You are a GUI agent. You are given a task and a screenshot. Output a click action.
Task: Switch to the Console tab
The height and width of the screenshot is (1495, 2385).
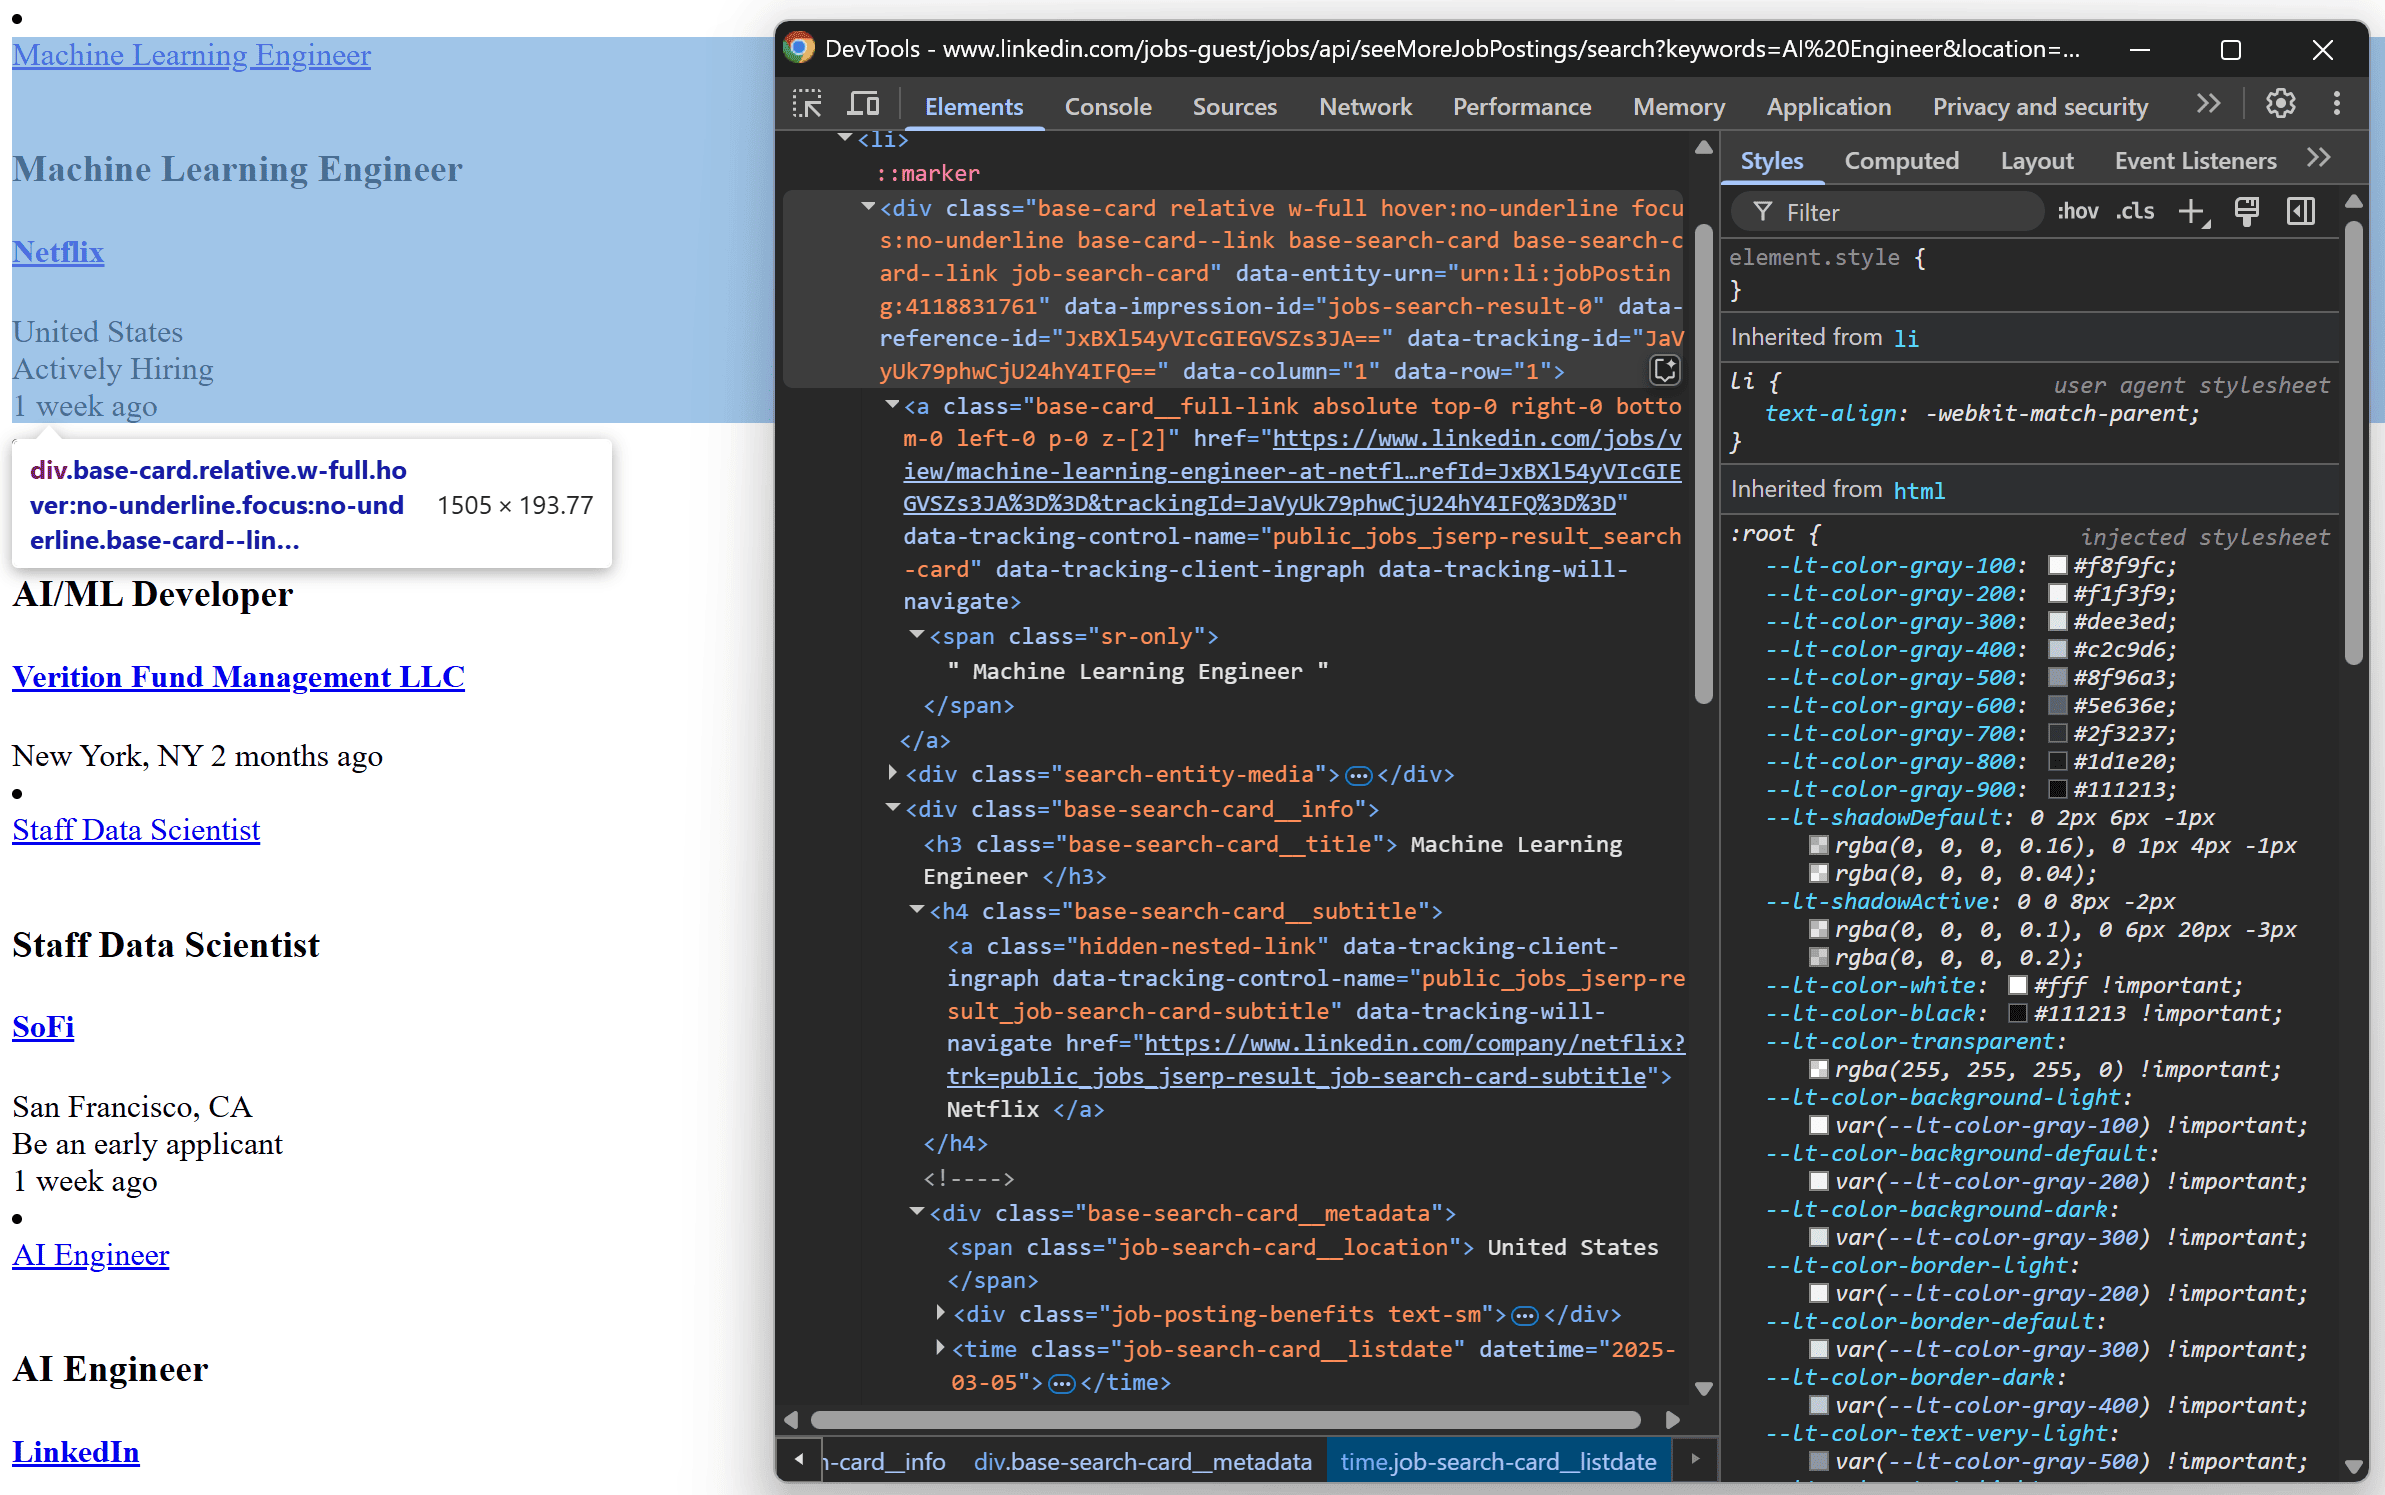coord(1108,107)
